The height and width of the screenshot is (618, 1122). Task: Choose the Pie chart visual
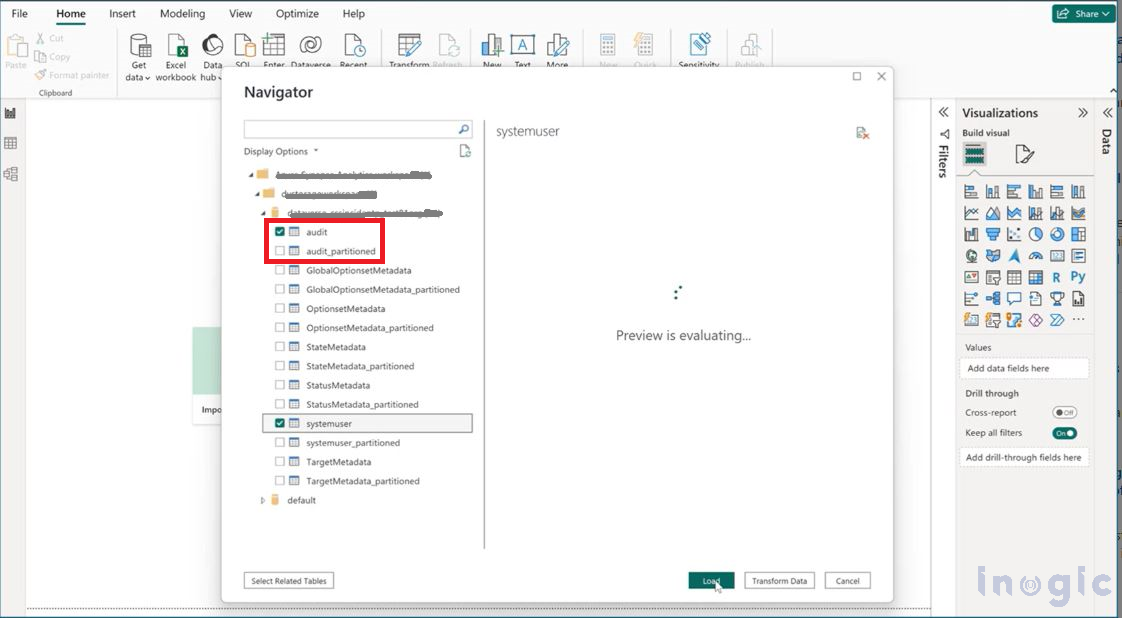(1035, 234)
